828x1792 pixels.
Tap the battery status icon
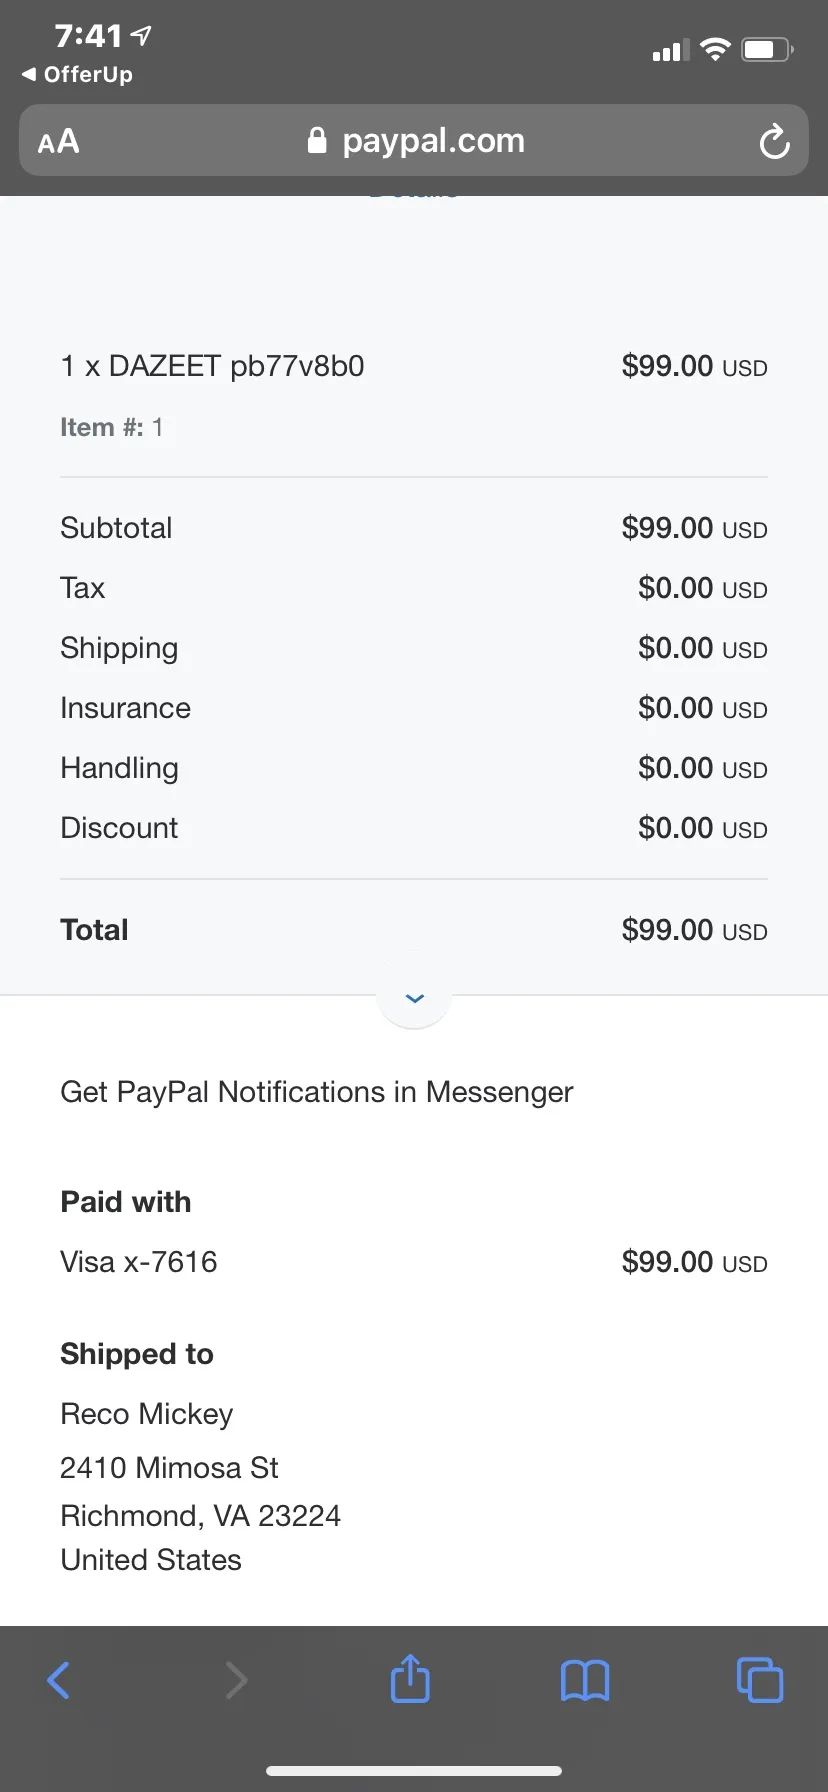click(x=767, y=49)
